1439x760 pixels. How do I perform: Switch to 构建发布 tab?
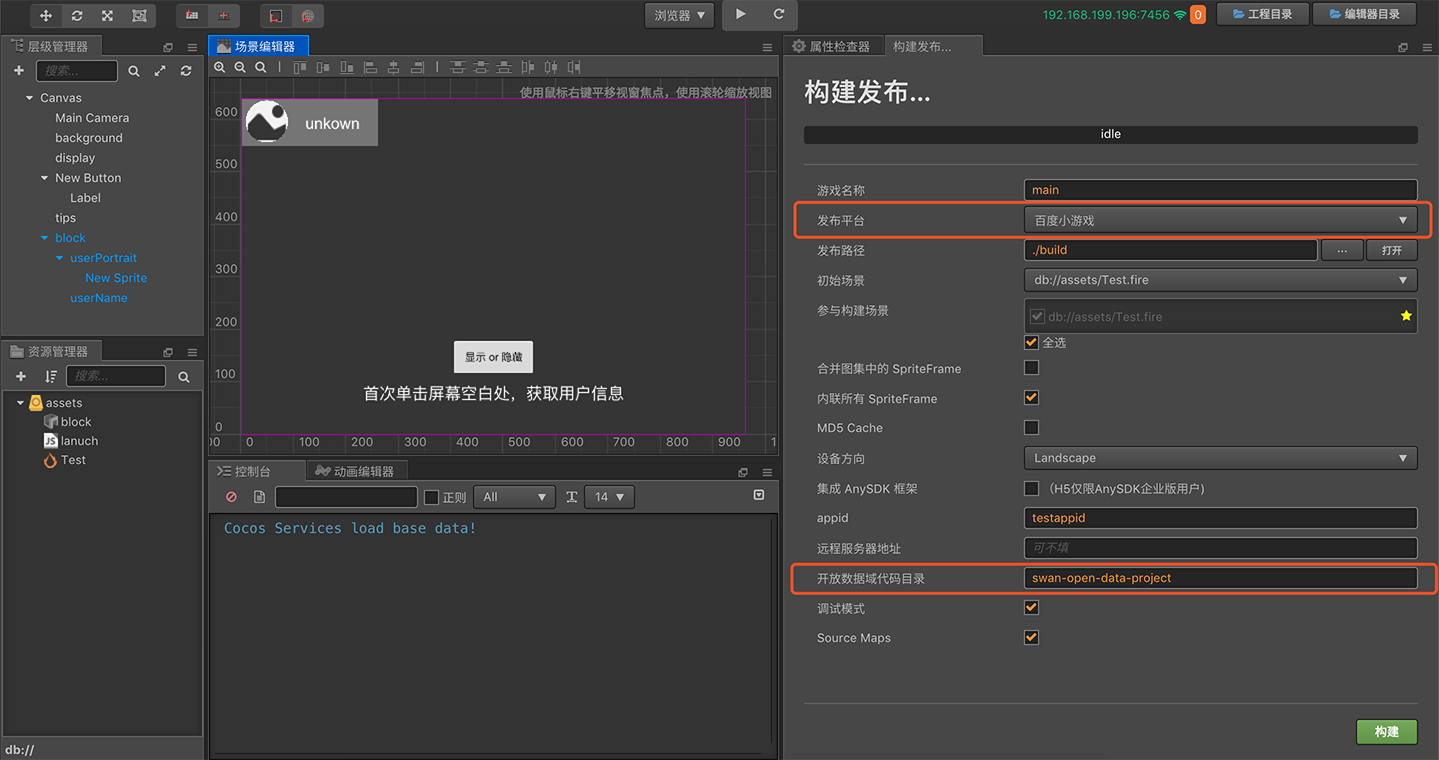(x=933, y=46)
